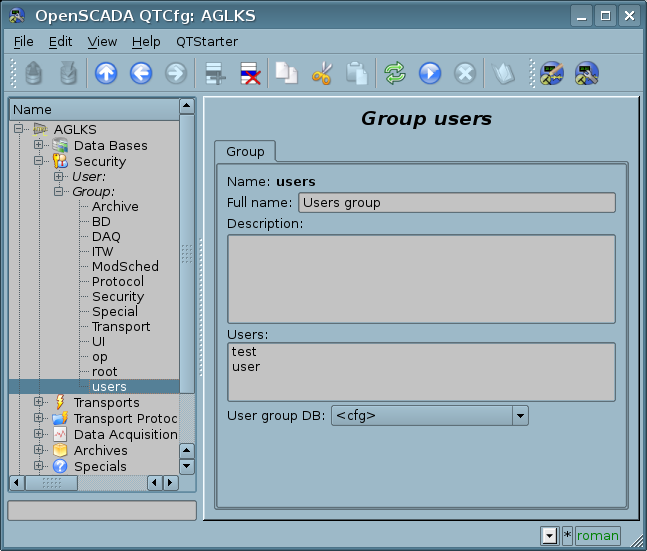Expand the Data Acquisition node
This screenshot has width=647, height=551.
pos(38,433)
